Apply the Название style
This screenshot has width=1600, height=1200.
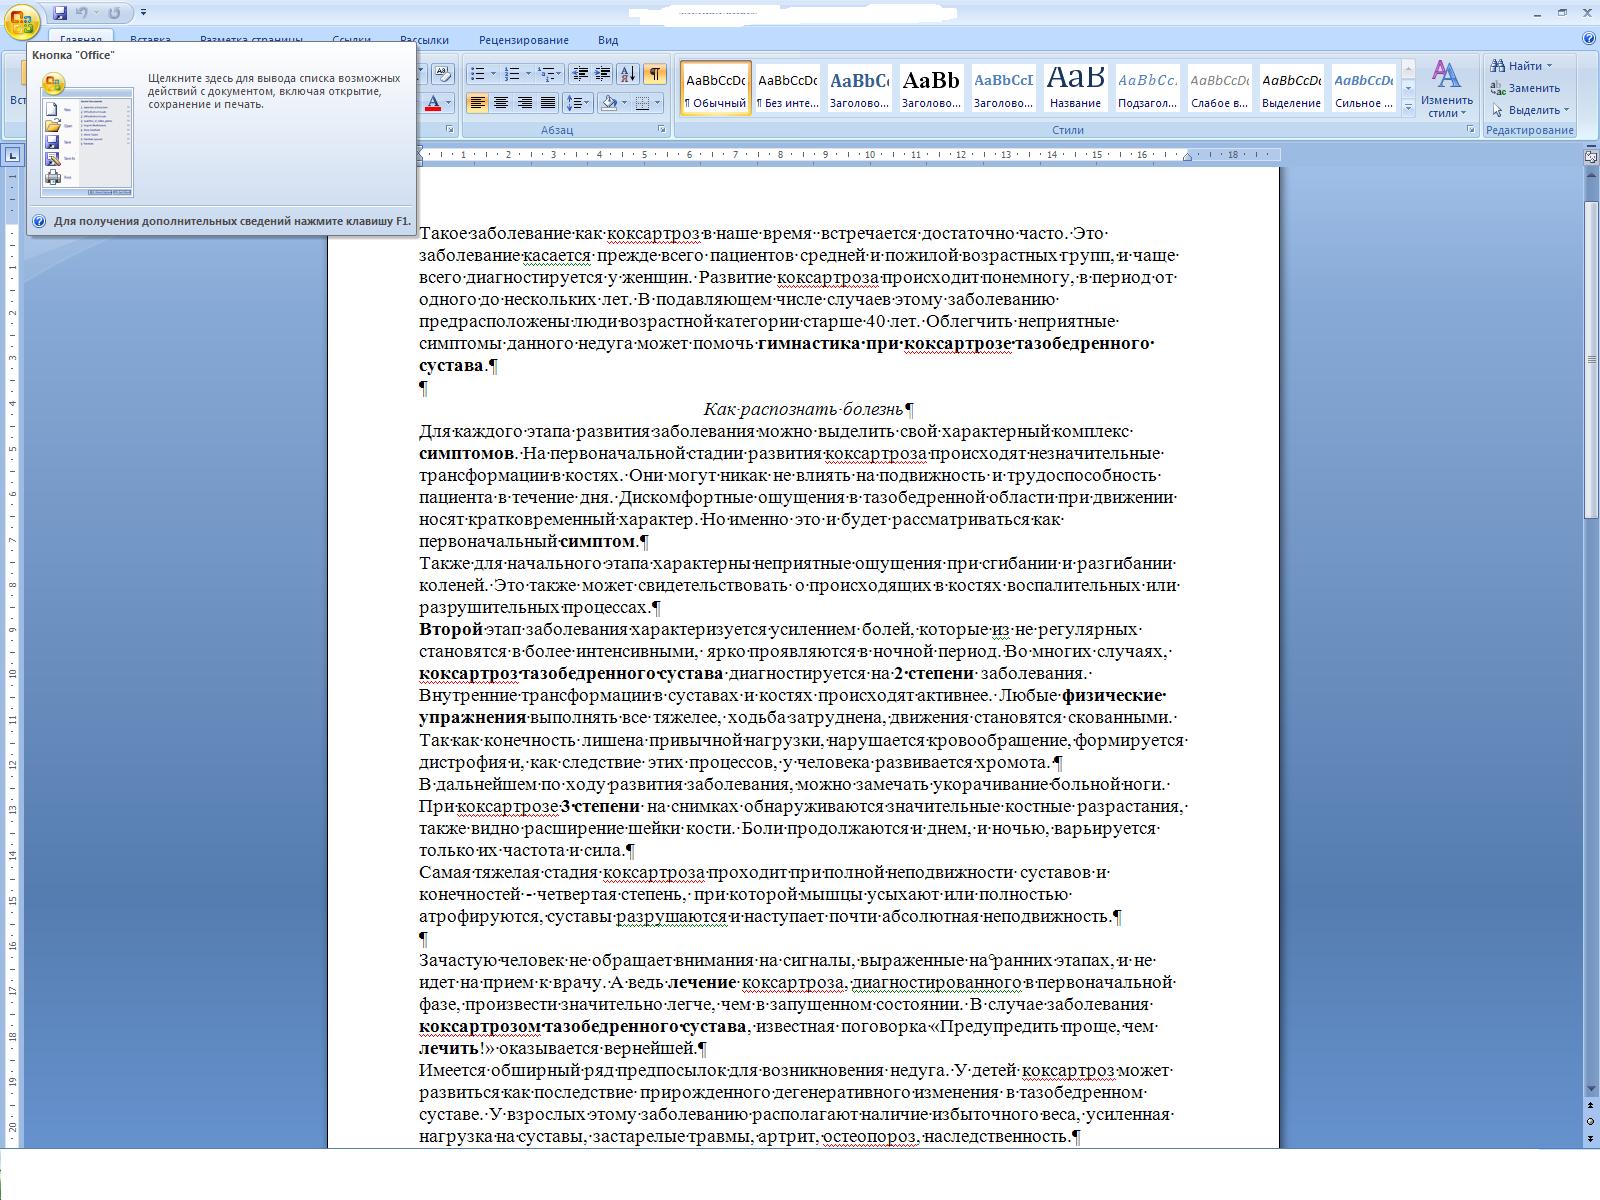[x=1075, y=87]
